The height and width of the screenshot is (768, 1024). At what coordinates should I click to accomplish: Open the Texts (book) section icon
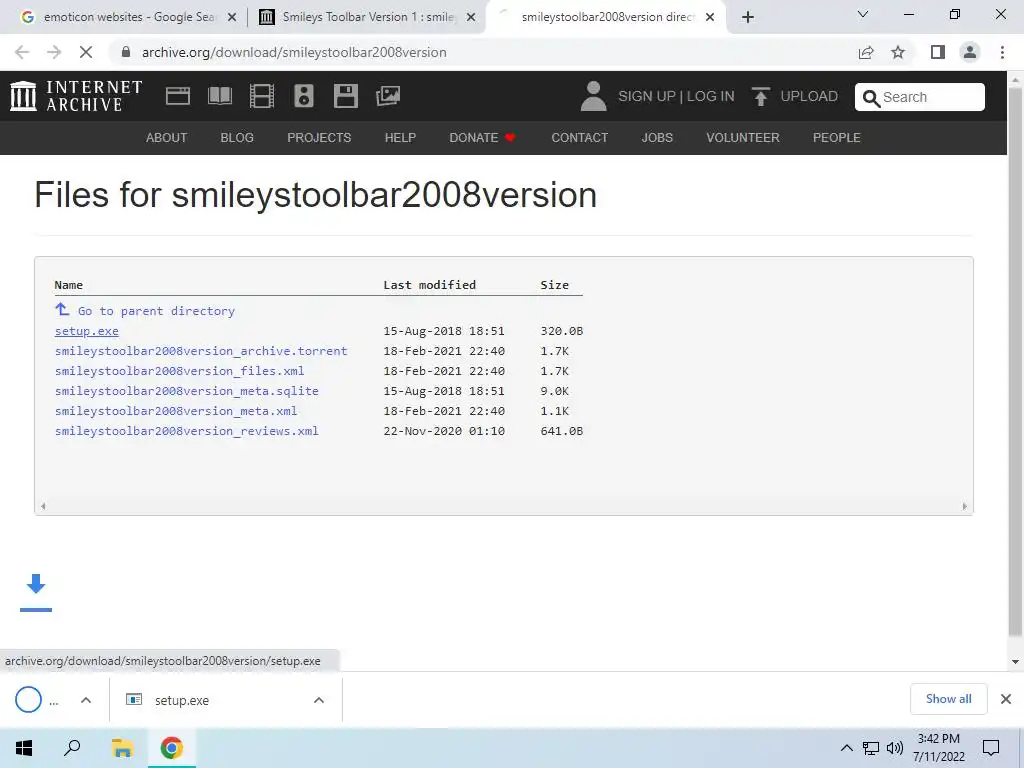click(219, 96)
